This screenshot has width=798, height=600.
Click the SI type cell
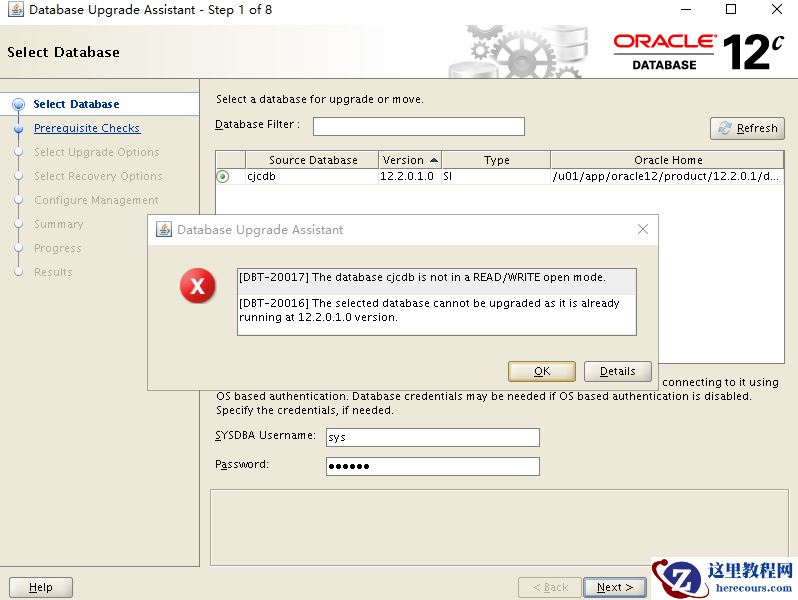point(496,176)
